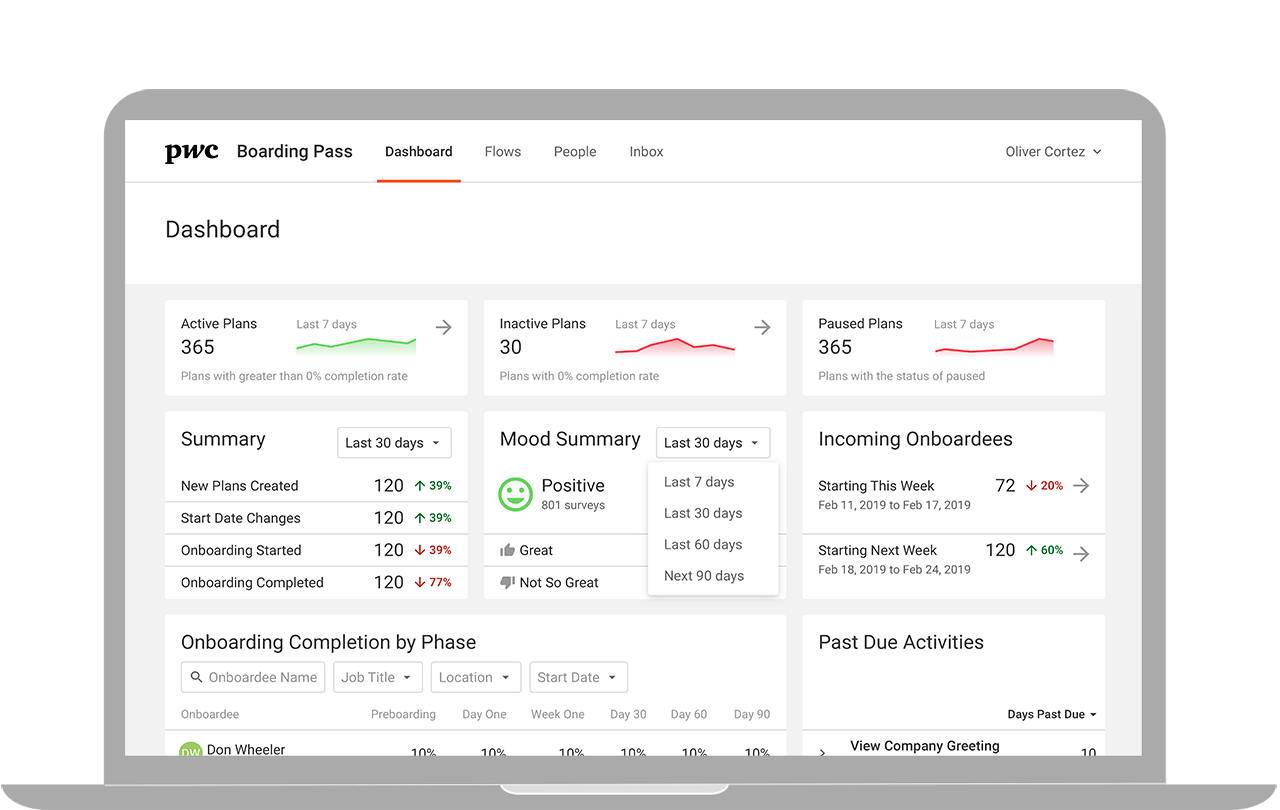Open Starting This Week arrow
The height and width of the screenshot is (810, 1280).
click(x=1081, y=486)
